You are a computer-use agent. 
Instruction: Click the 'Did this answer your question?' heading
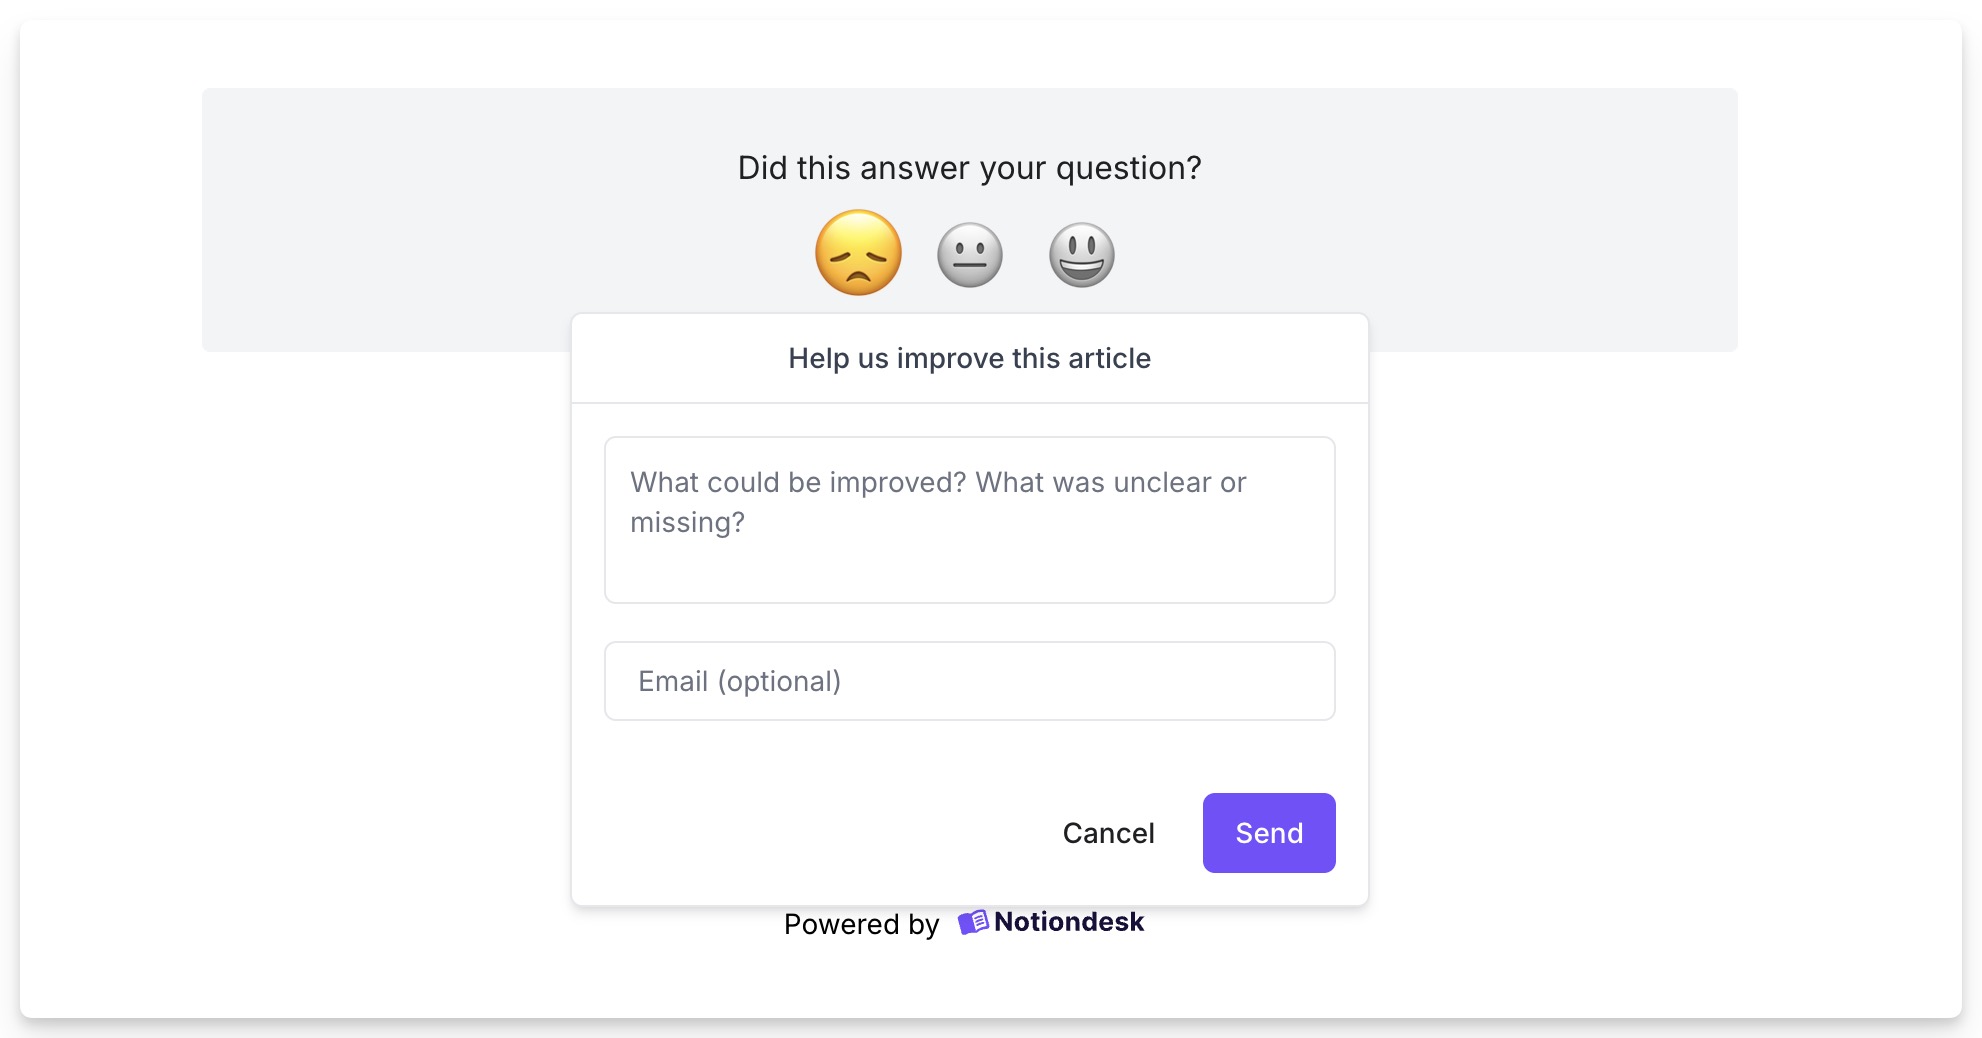970,168
